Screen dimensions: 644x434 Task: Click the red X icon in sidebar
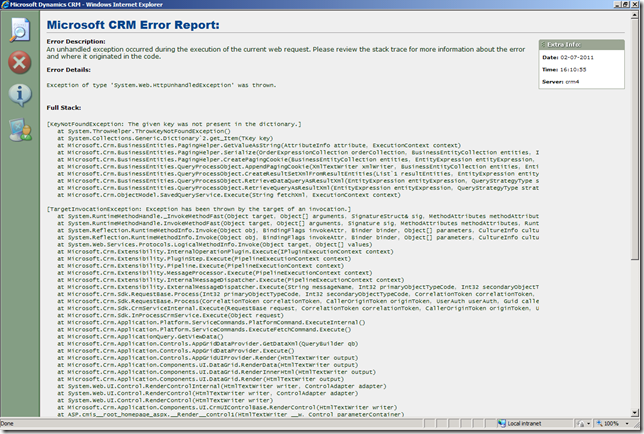pos(19,62)
